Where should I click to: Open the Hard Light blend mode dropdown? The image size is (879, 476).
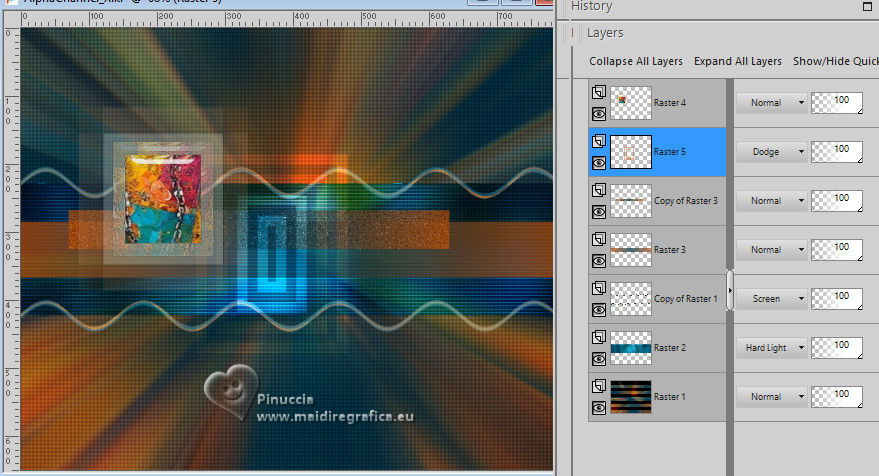click(x=771, y=348)
